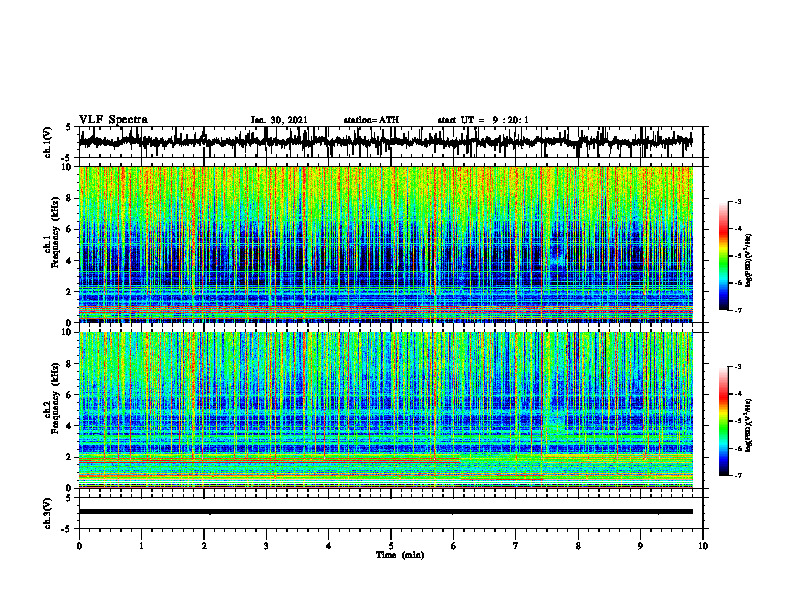Click the 'ch.3(V)' waveform axis label
Image resolution: width=792 pixels, height=612 pixels.
(x=48, y=513)
